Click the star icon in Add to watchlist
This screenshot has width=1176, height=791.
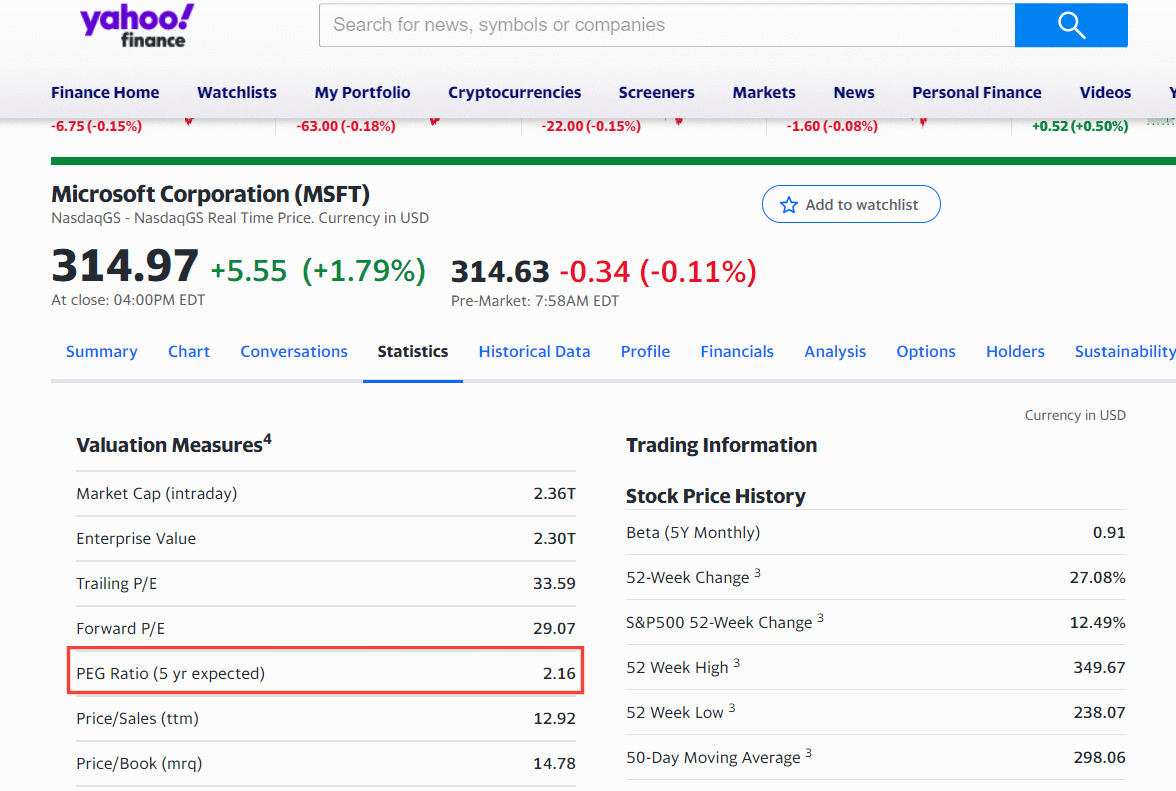click(789, 203)
